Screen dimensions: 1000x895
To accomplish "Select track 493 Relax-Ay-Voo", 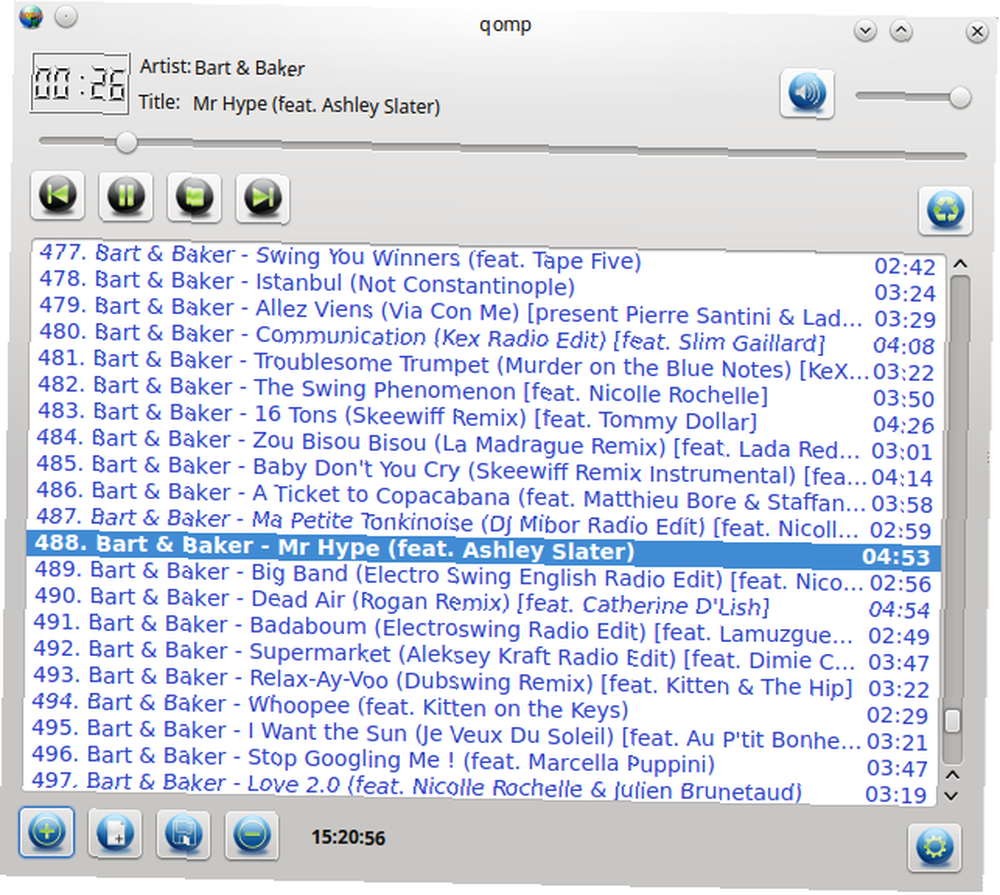I will pos(482,682).
